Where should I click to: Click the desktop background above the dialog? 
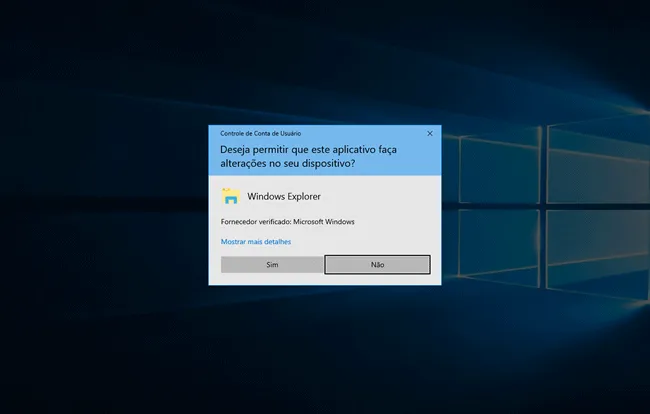(x=325, y=60)
